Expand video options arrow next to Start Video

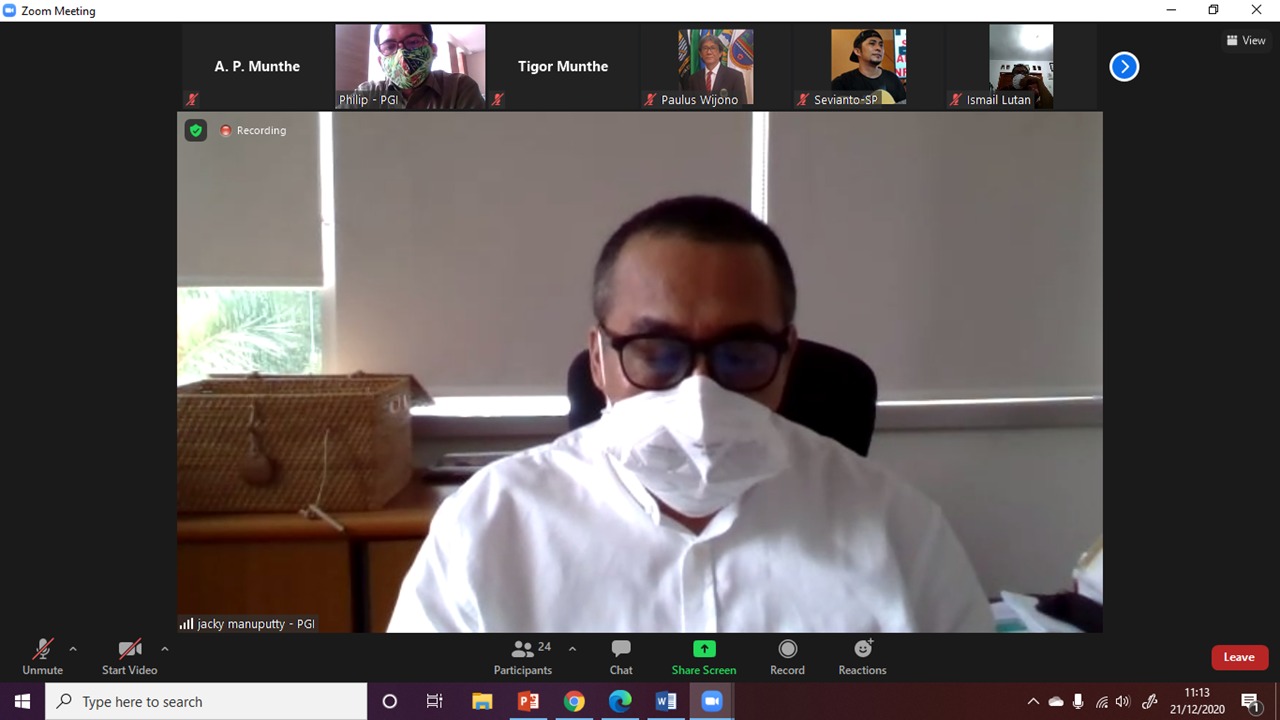tap(165, 649)
